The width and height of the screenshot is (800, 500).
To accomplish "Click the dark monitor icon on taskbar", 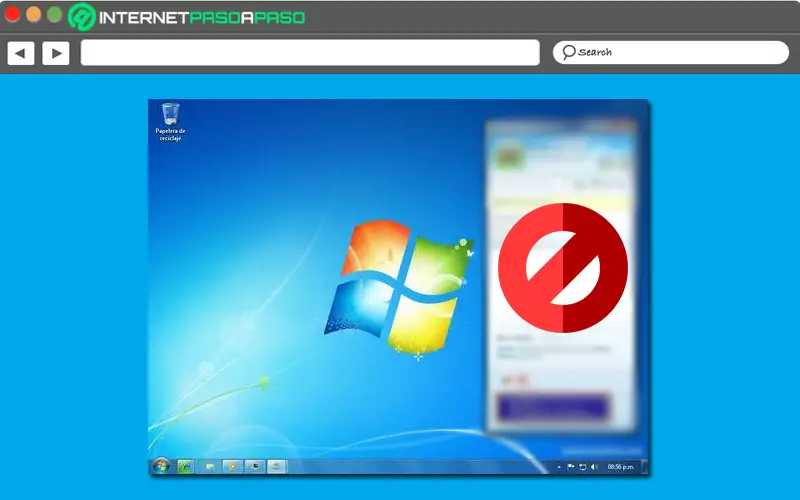I will point(255,466).
